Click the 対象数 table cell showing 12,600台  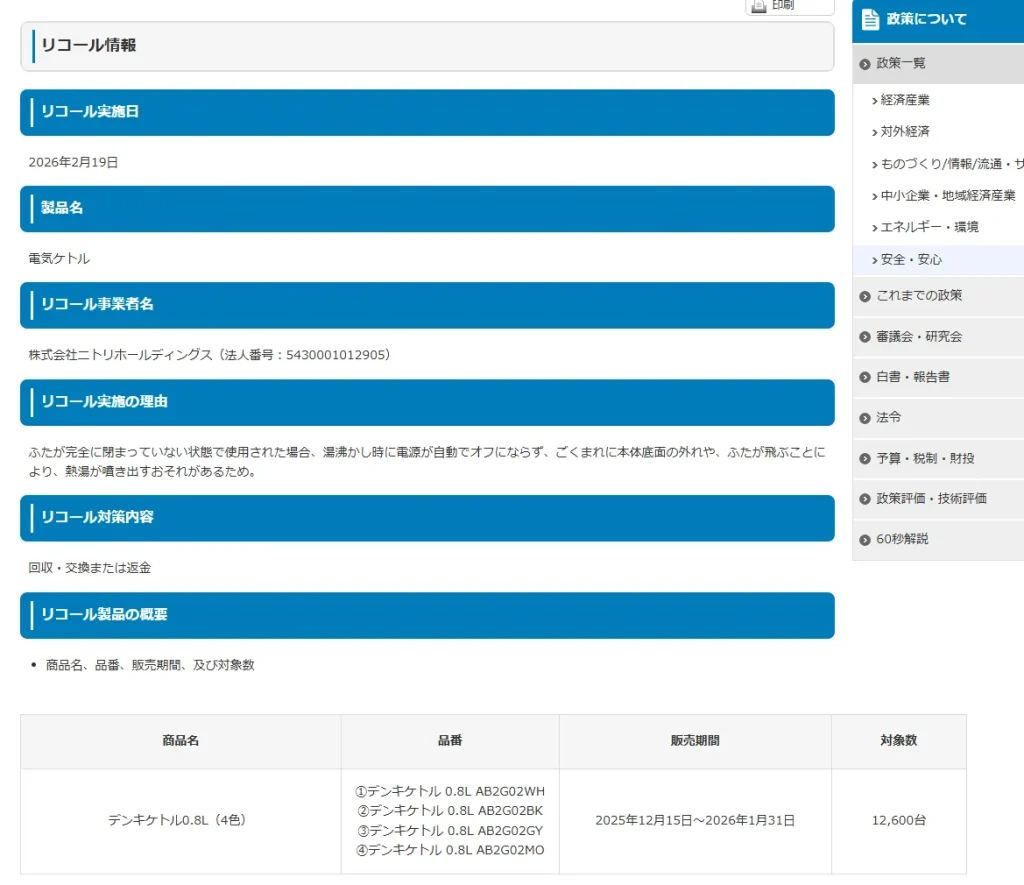[898, 821]
